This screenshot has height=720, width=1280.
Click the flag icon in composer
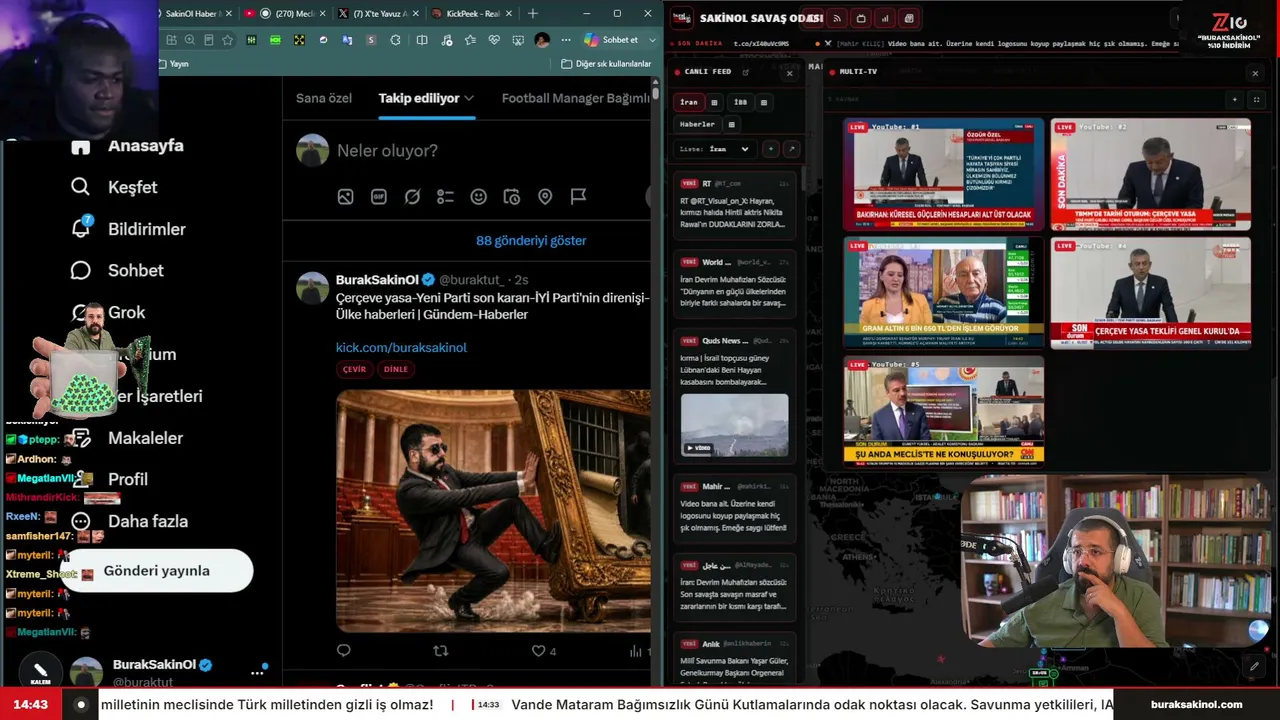[x=578, y=197]
